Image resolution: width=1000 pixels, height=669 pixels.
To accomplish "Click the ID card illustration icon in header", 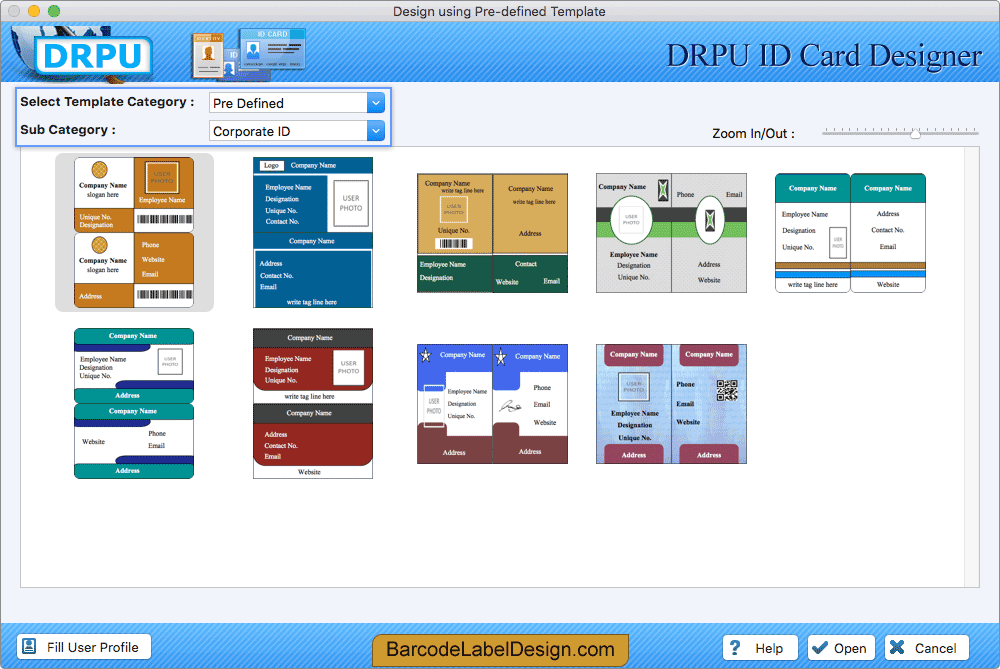I will (249, 55).
